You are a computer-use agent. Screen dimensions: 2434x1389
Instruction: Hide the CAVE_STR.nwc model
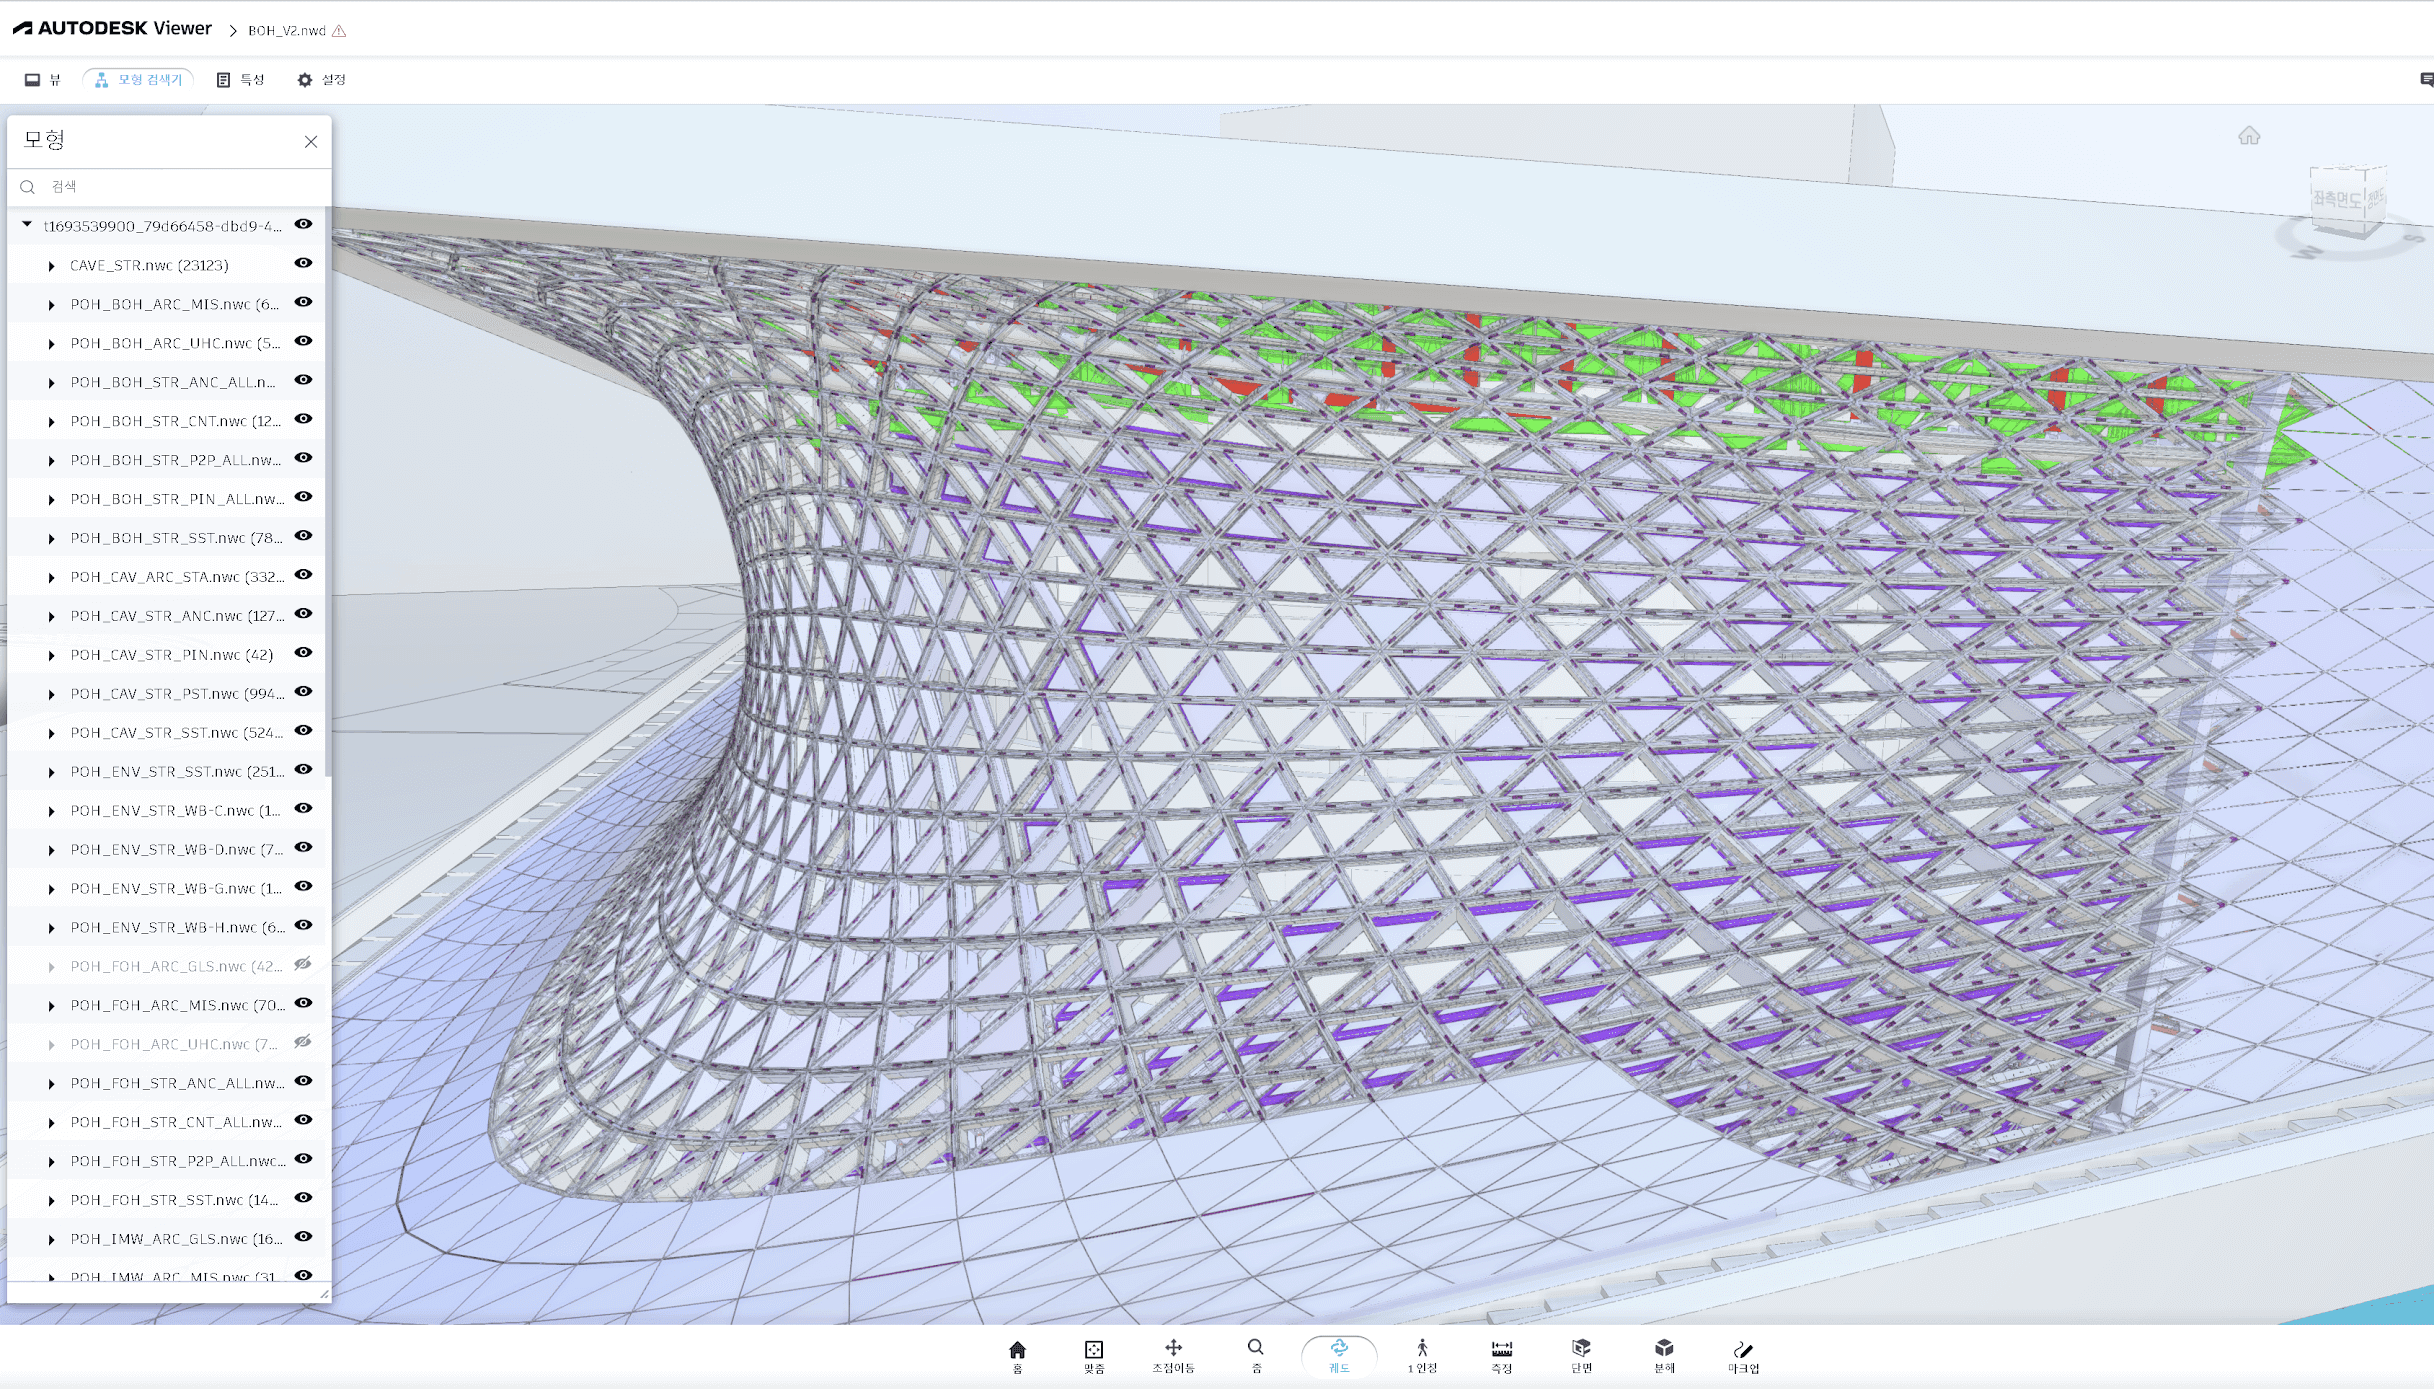click(x=303, y=263)
